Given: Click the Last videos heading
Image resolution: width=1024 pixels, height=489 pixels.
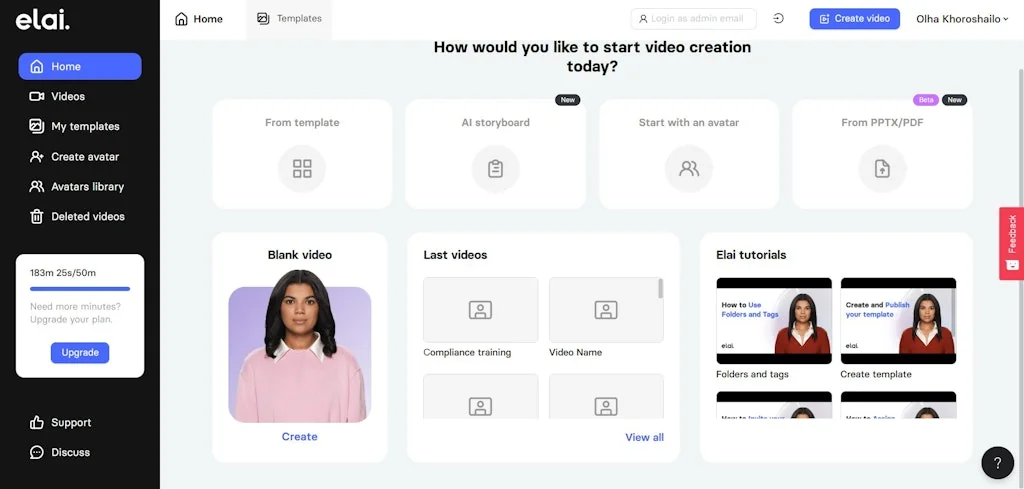Looking at the screenshot, I should tap(455, 255).
